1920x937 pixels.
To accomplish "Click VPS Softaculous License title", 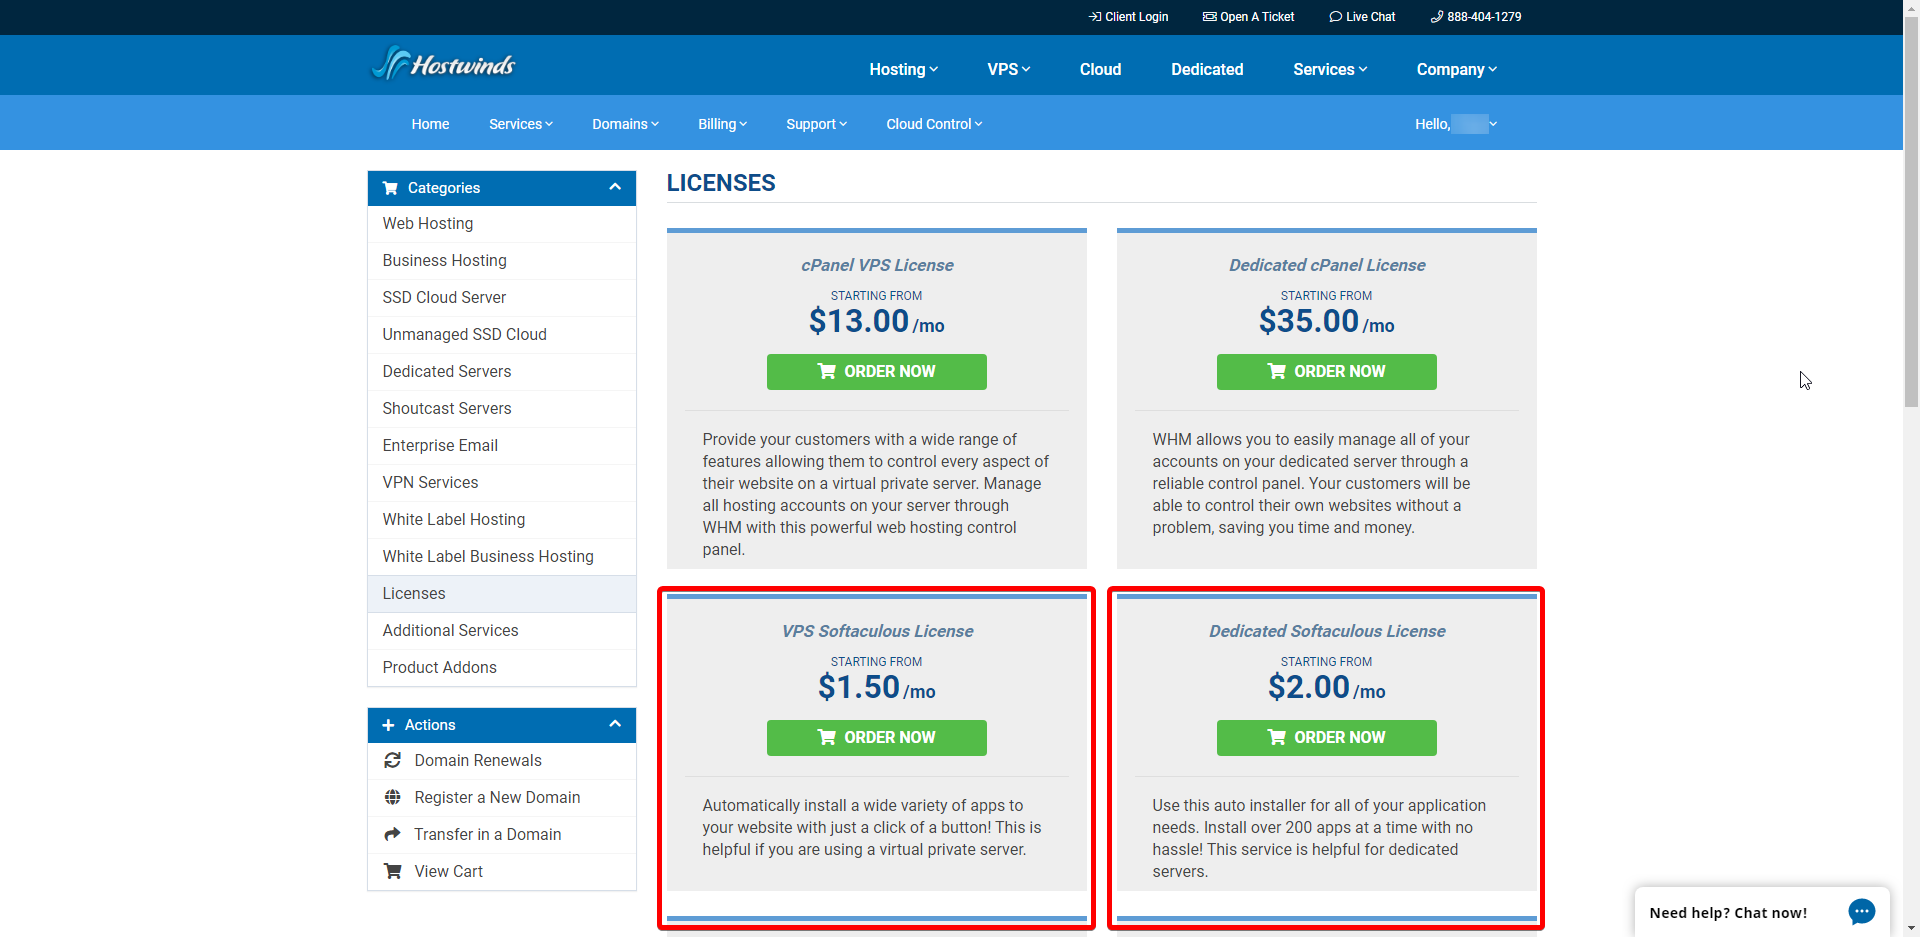I will click(877, 631).
